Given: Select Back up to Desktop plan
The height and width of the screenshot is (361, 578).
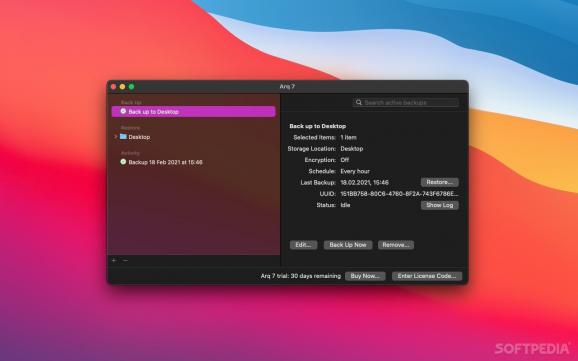Looking at the screenshot, I should coord(194,112).
